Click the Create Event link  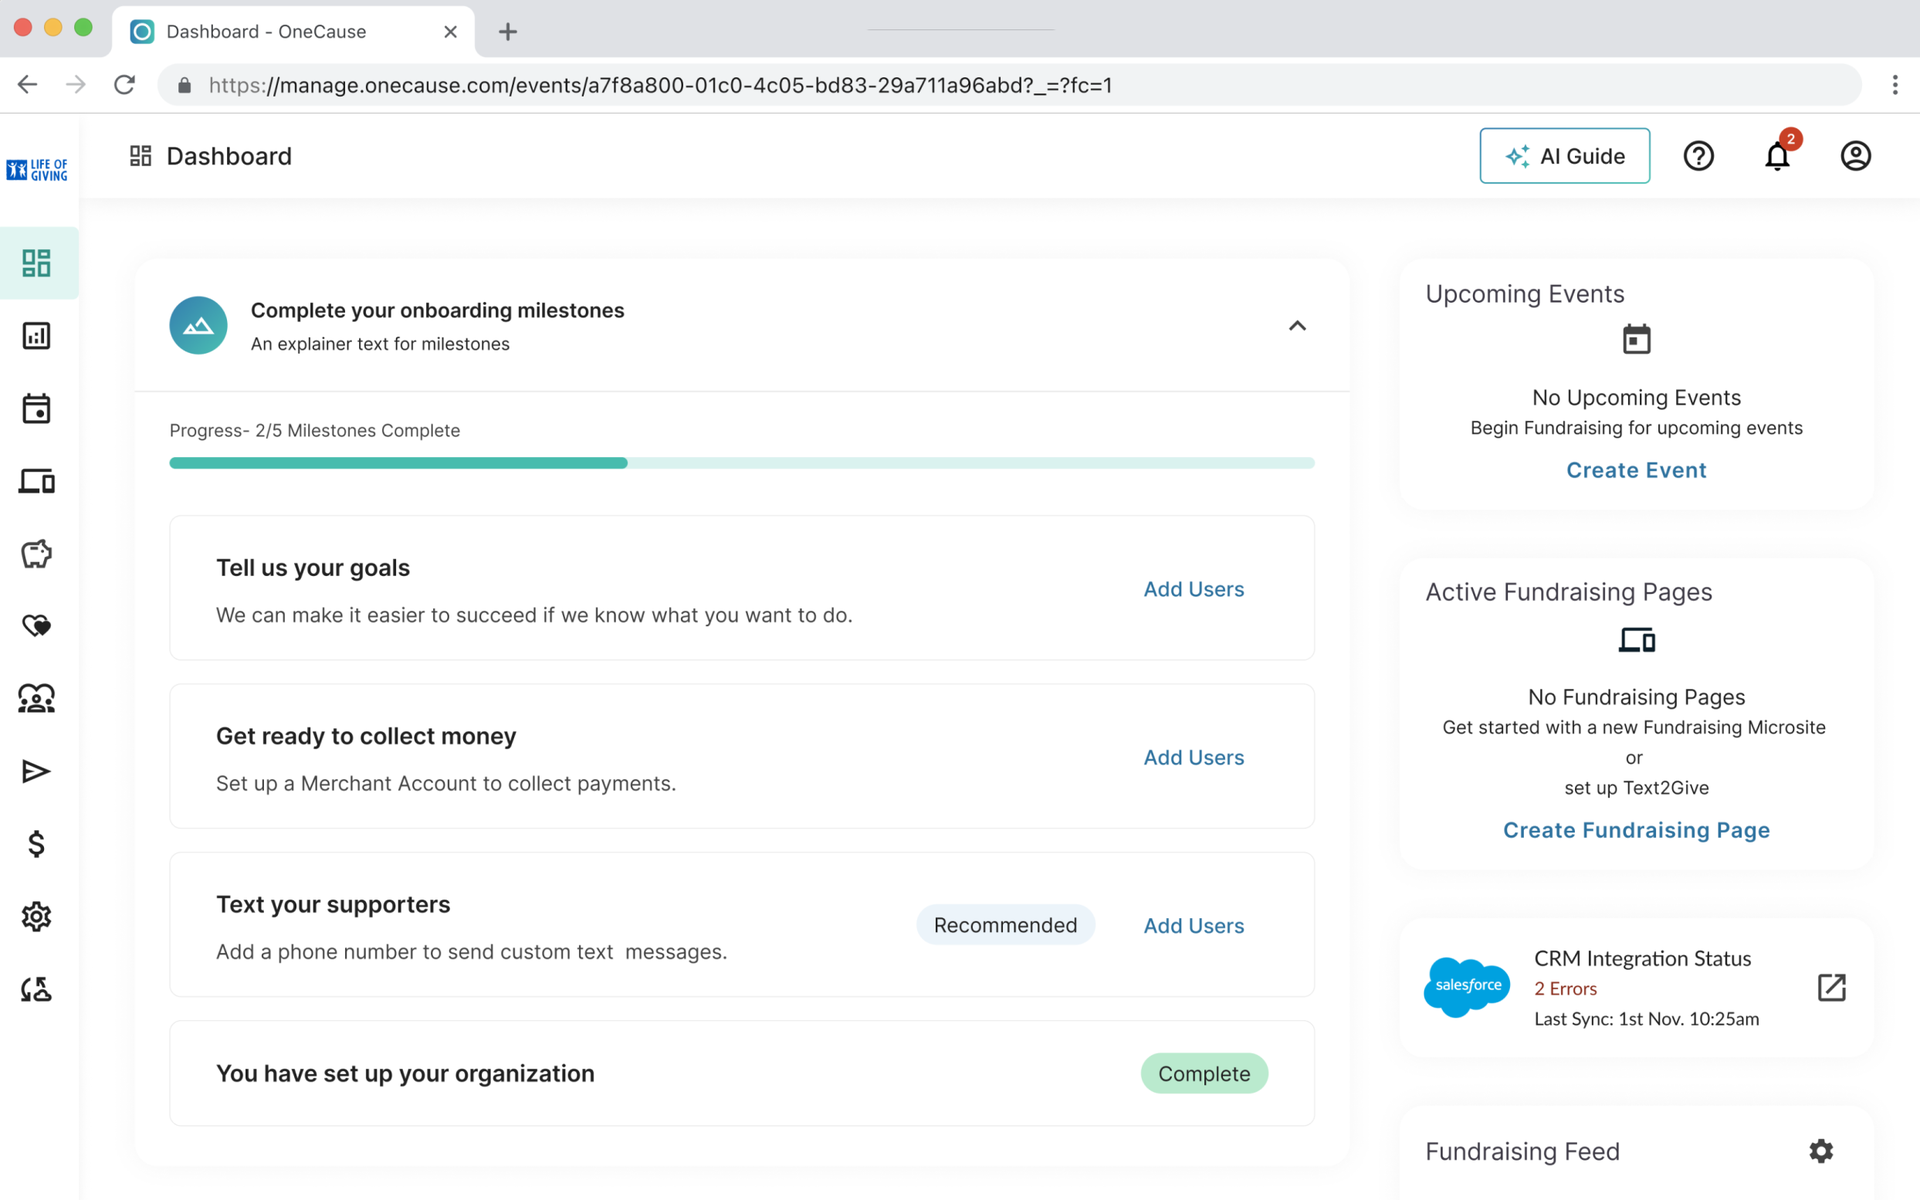click(x=1636, y=470)
